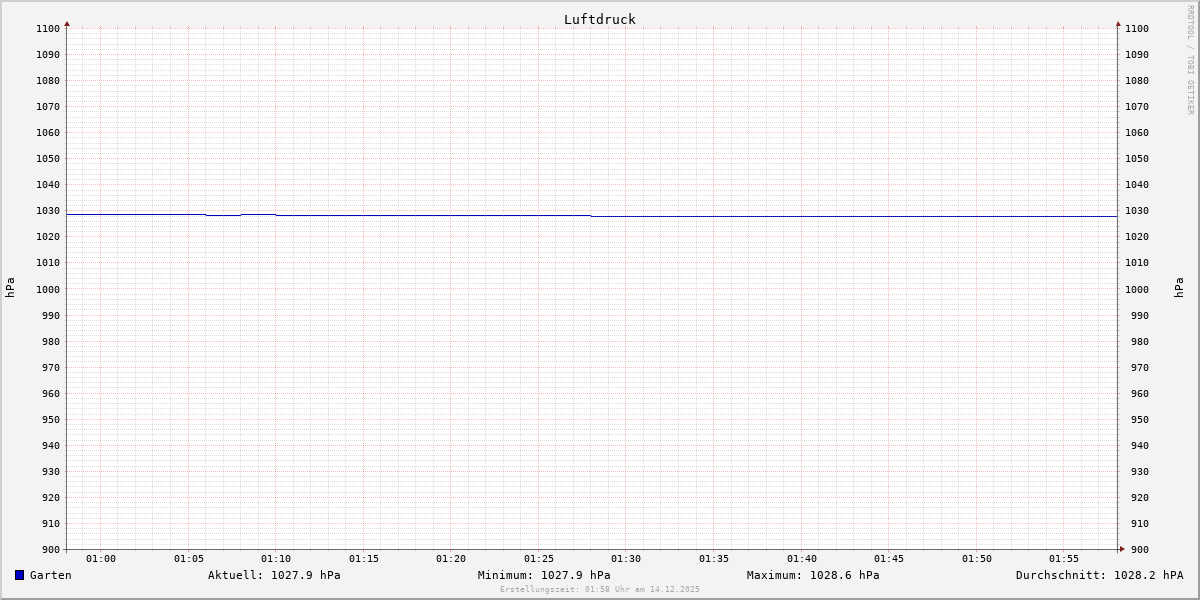Image resolution: width=1200 pixels, height=600 pixels.
Task: Click the red arrow atop the right axis
Action: 1118,23
